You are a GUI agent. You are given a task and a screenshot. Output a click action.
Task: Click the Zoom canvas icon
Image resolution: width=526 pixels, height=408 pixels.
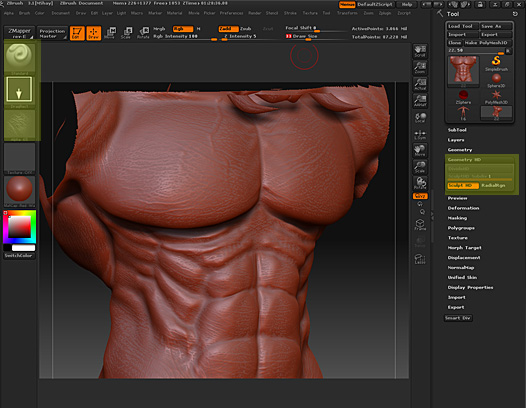pyautogui.click(x=420, y=67)
